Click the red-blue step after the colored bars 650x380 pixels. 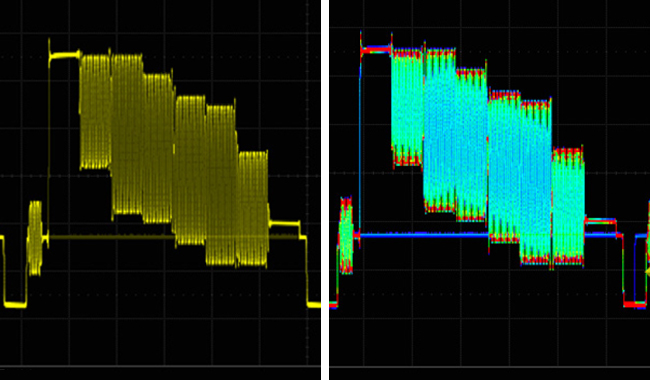pos(600,221)
